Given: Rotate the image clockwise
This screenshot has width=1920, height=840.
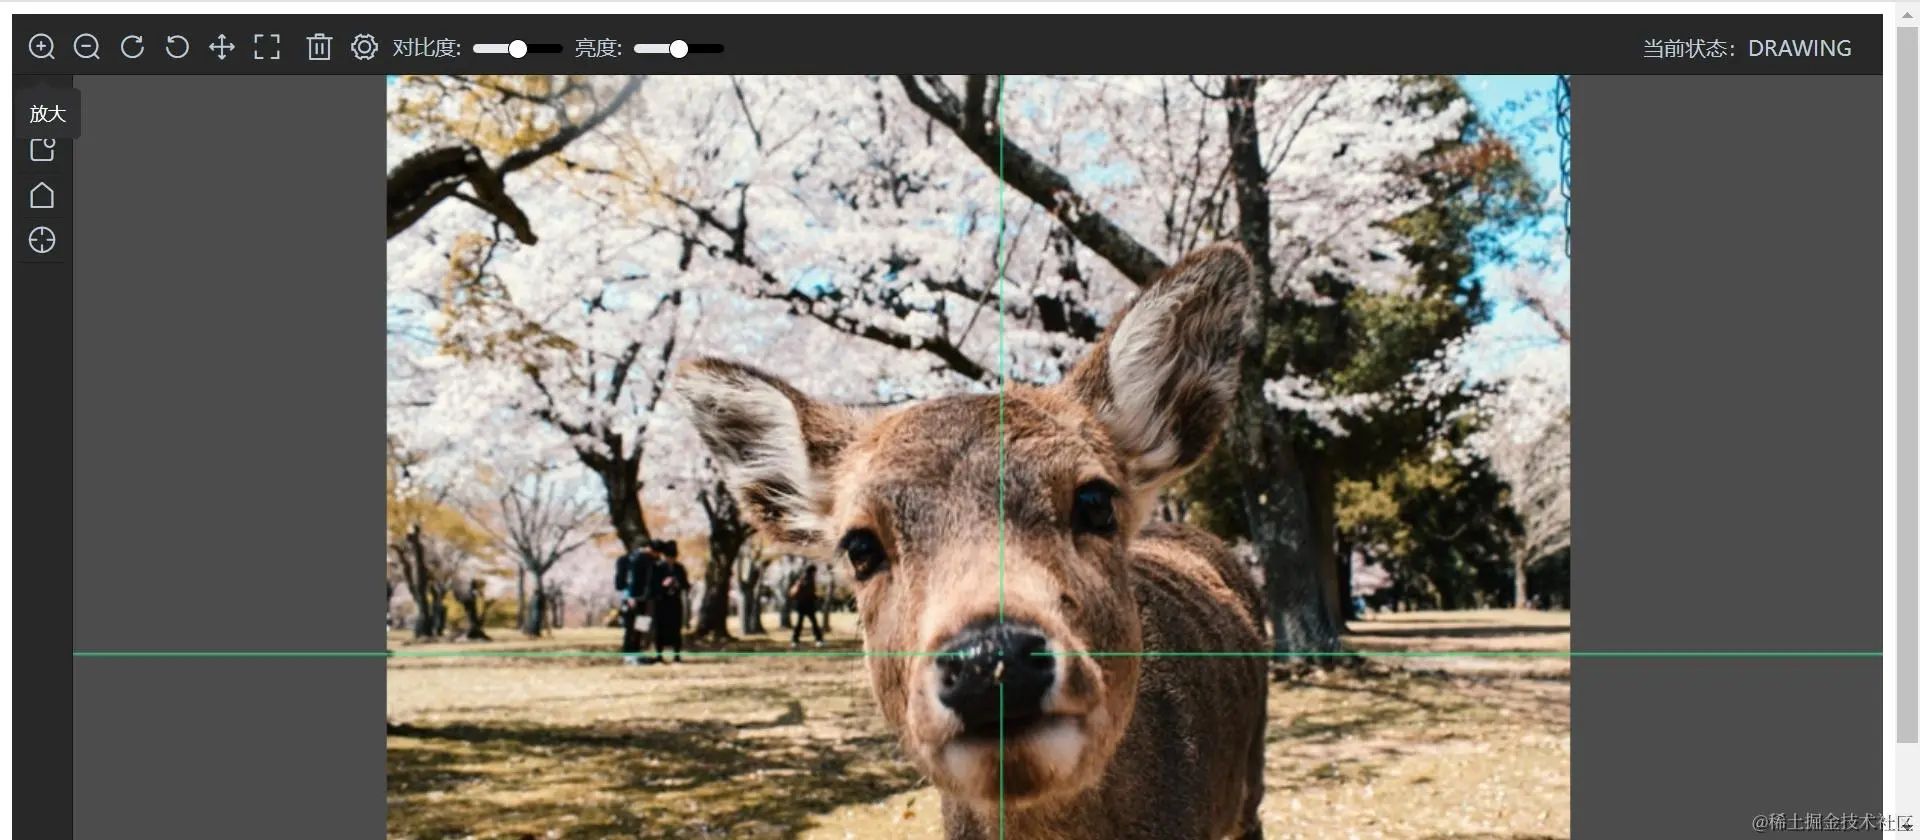Looking at the screenshot, I should point(132,47).
